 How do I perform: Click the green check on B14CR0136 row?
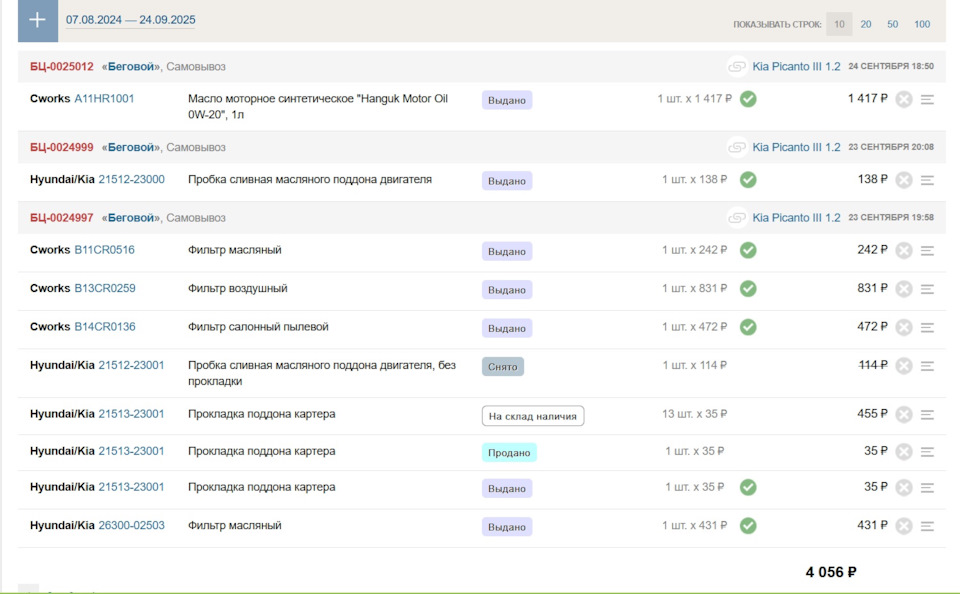point(748,326)
